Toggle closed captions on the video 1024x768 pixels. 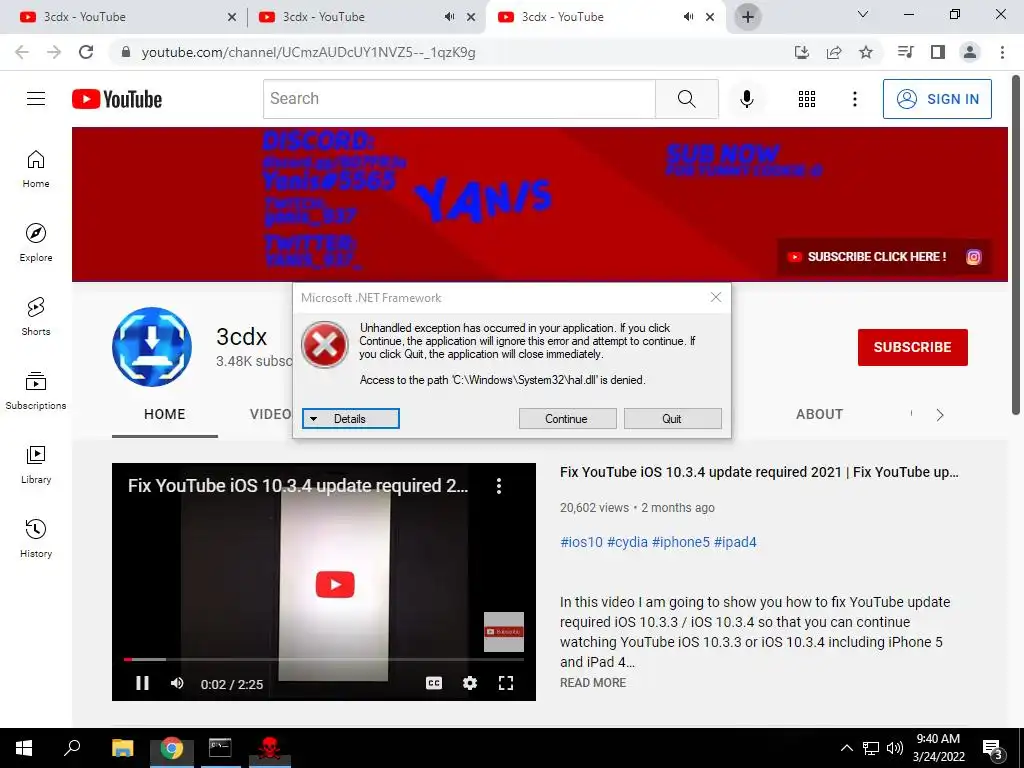point(434,683)
